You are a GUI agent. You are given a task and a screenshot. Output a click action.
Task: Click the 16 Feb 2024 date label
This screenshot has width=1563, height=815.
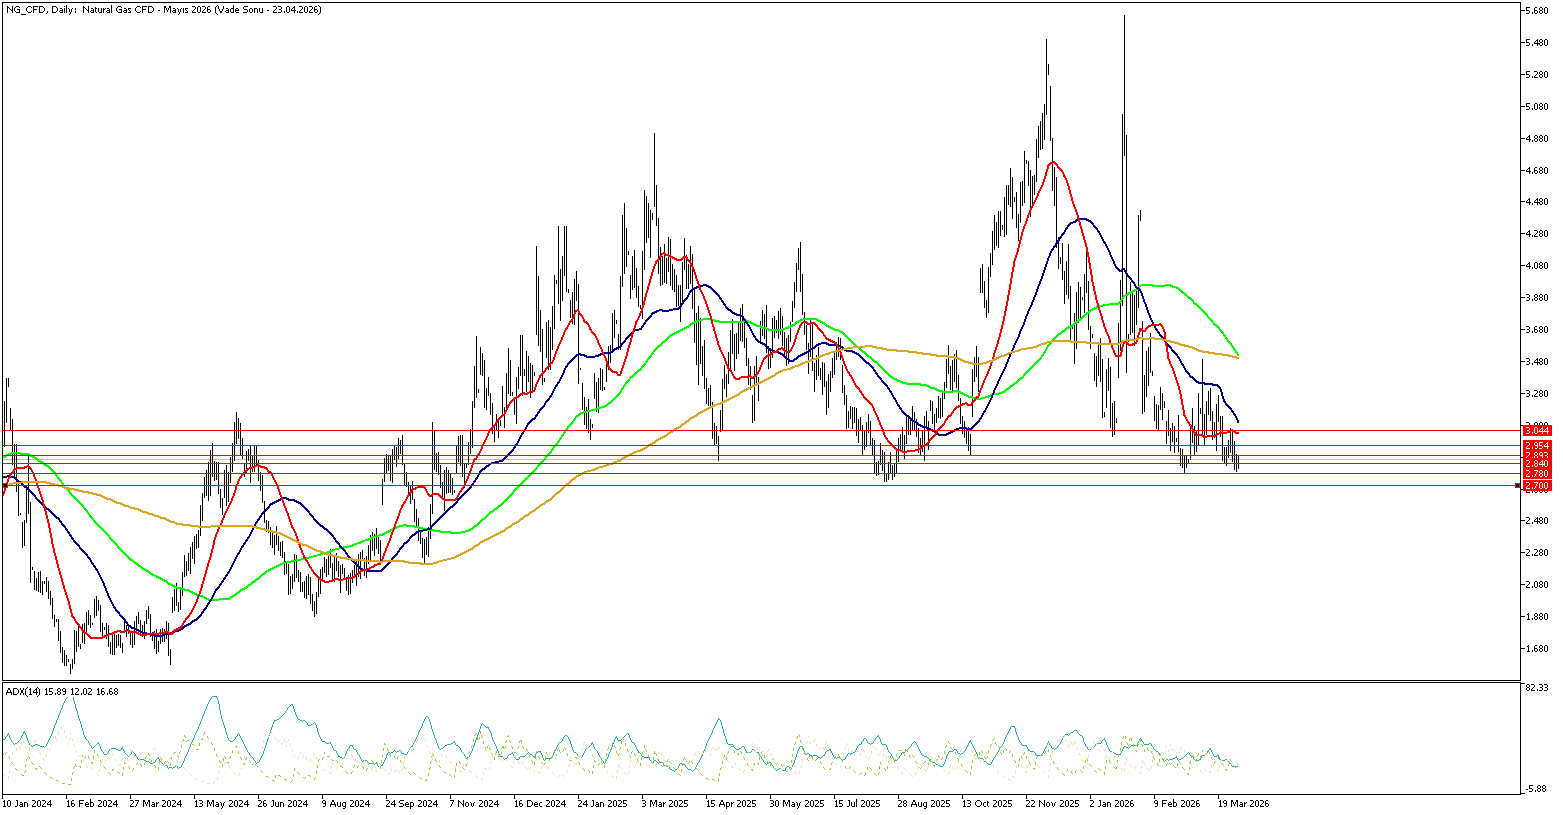pyautogui.click(x=90, y=803)
